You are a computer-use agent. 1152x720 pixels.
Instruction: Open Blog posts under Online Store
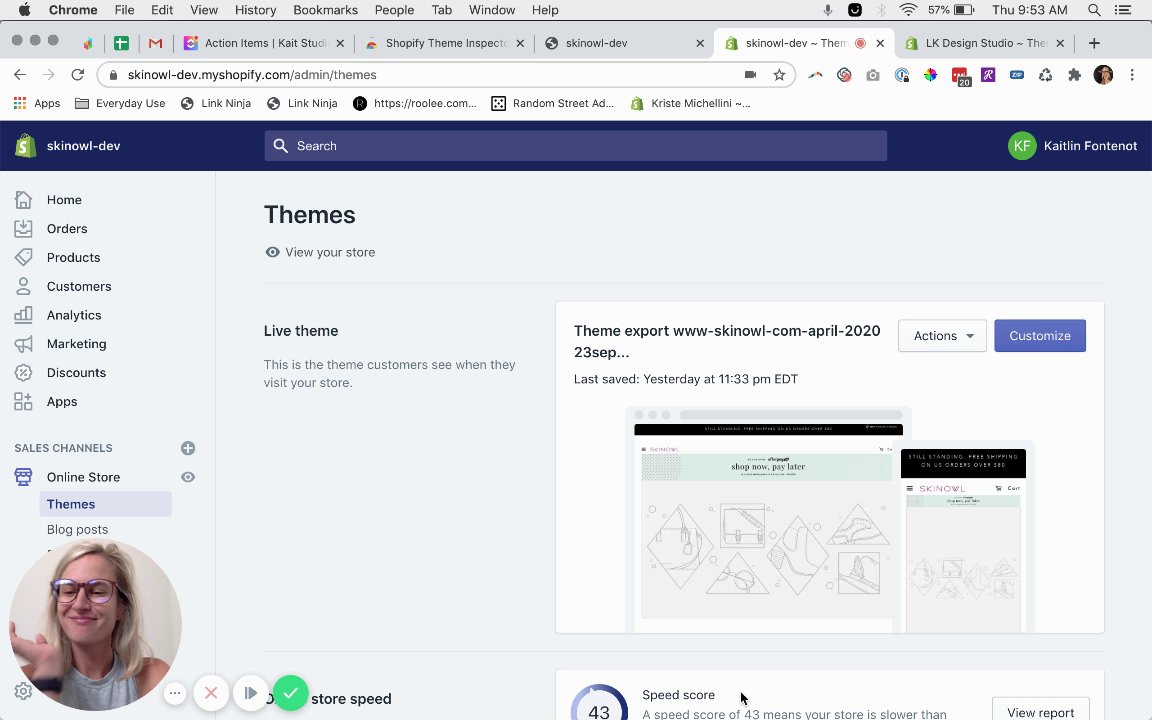[77, 529]
